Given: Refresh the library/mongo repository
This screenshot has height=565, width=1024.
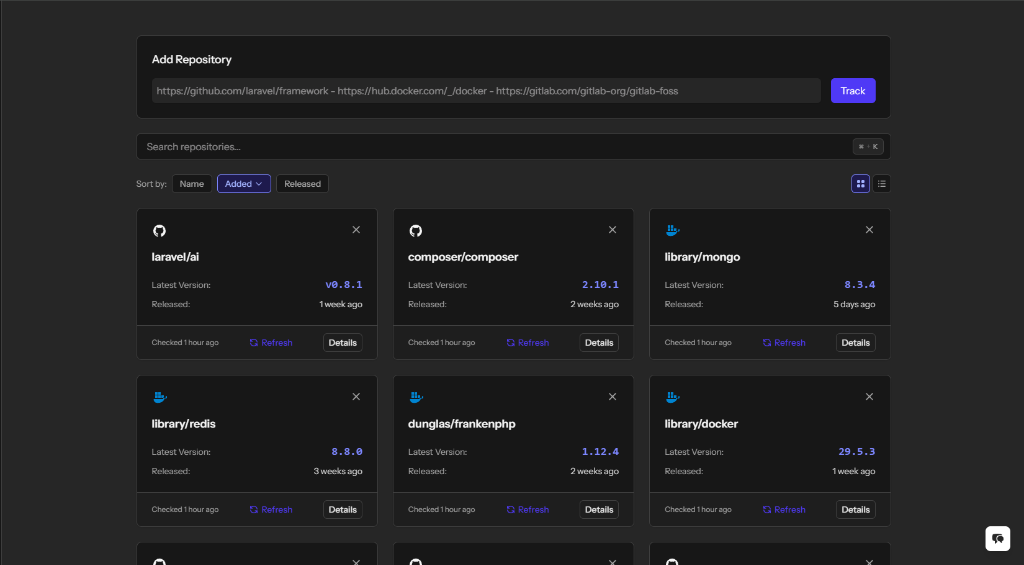Looking at the screenshot, I should (x=784, y=342).
